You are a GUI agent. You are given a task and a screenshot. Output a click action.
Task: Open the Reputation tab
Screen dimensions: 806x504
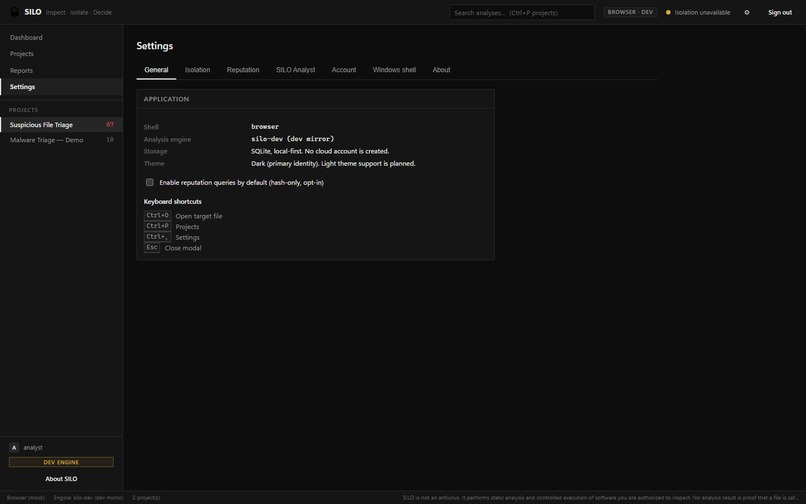243,70
